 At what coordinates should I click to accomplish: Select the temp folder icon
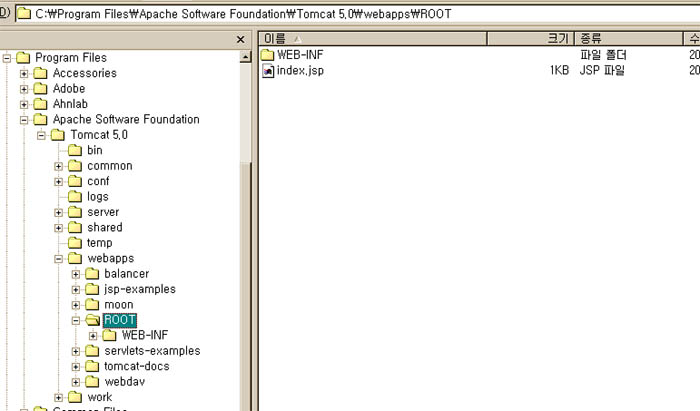pyautogui.click(x=76, y=243)
